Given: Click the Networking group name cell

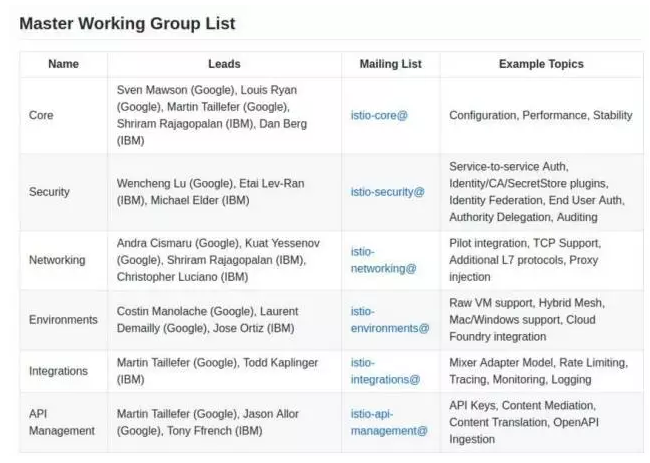Looking at the screenshot, I should point(63,260).
